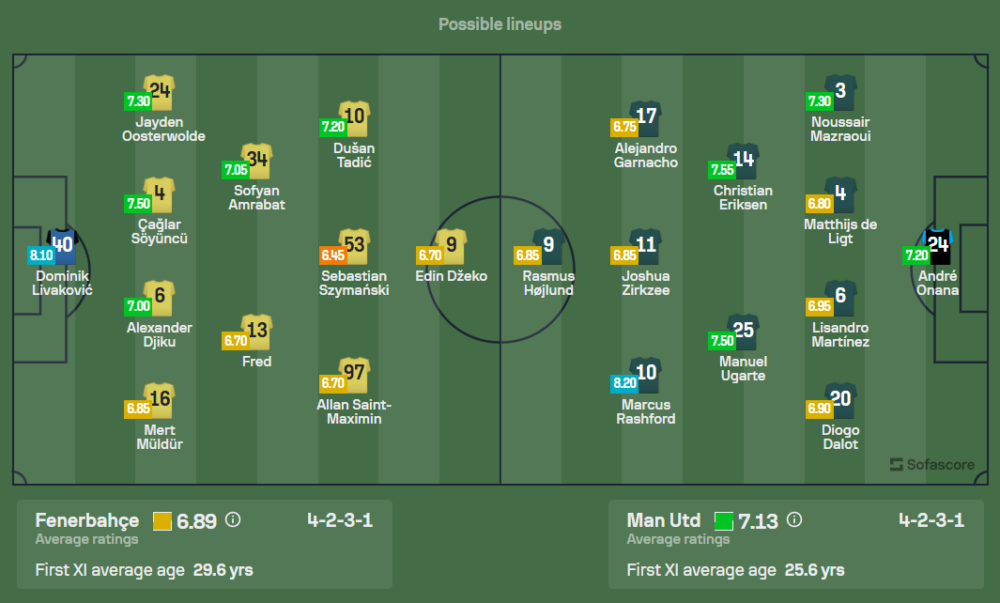Click player name Sofyan Amrabat
The image size is (1000, 603).
click(x=257, y=197)
